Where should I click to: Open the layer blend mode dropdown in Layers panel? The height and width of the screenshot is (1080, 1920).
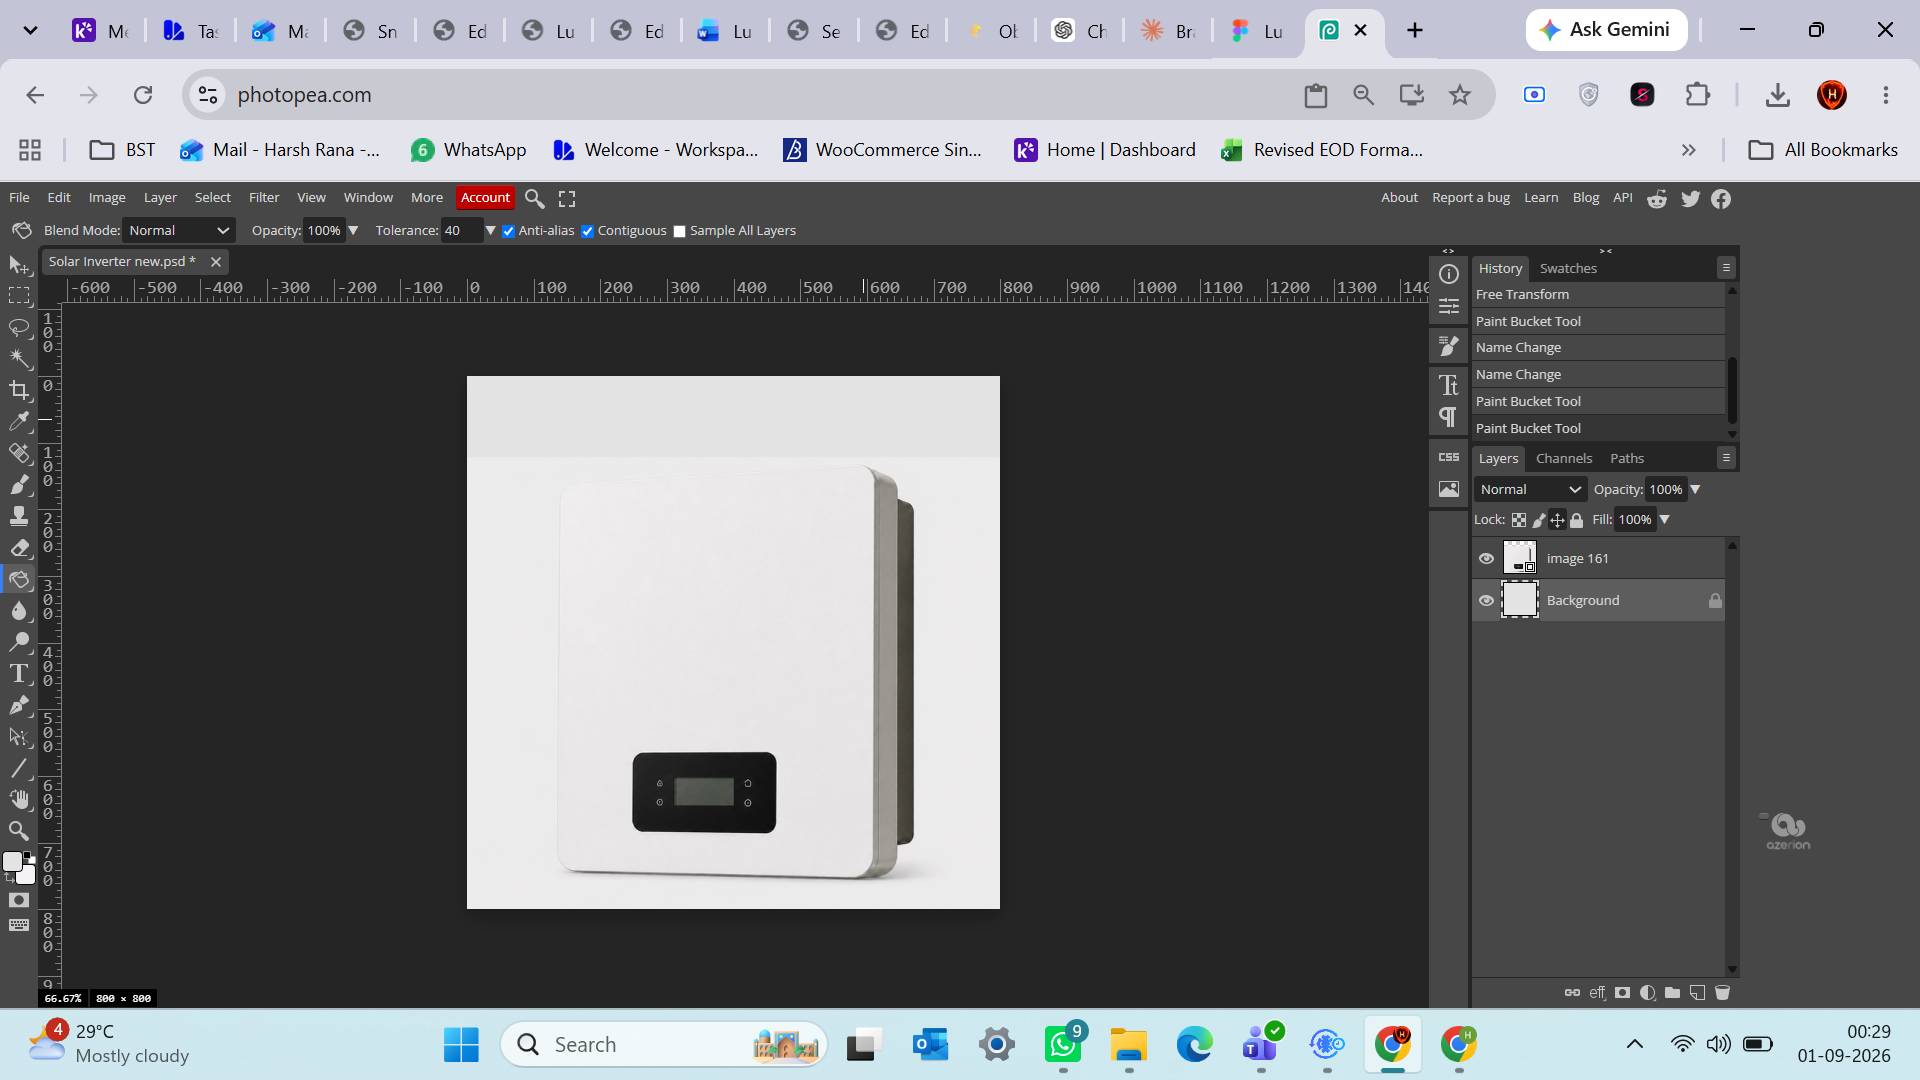click(x=1530, y=489)
